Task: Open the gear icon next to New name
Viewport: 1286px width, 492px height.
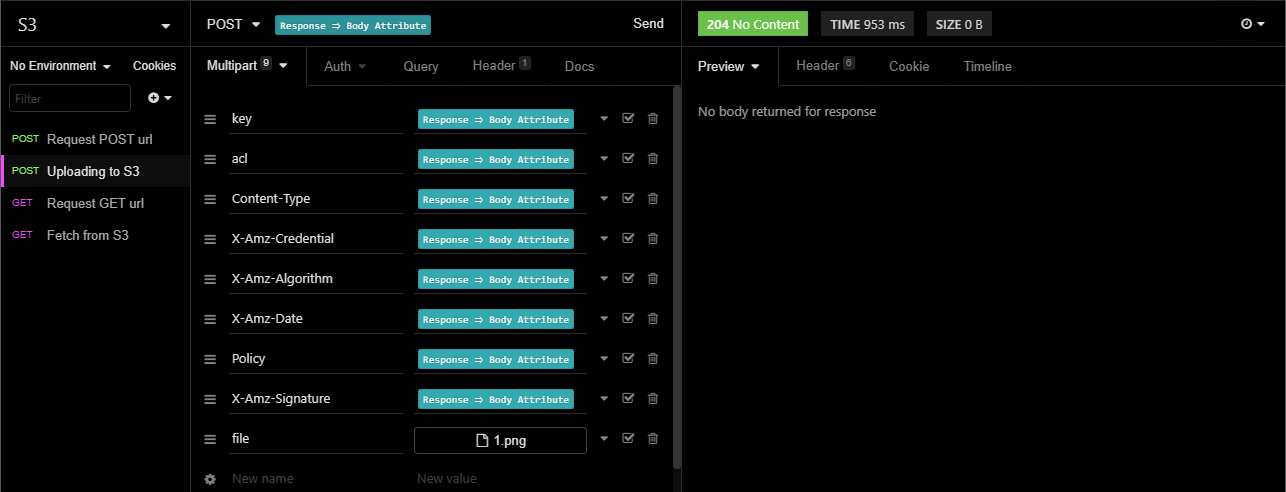Action: pos(210,479)
